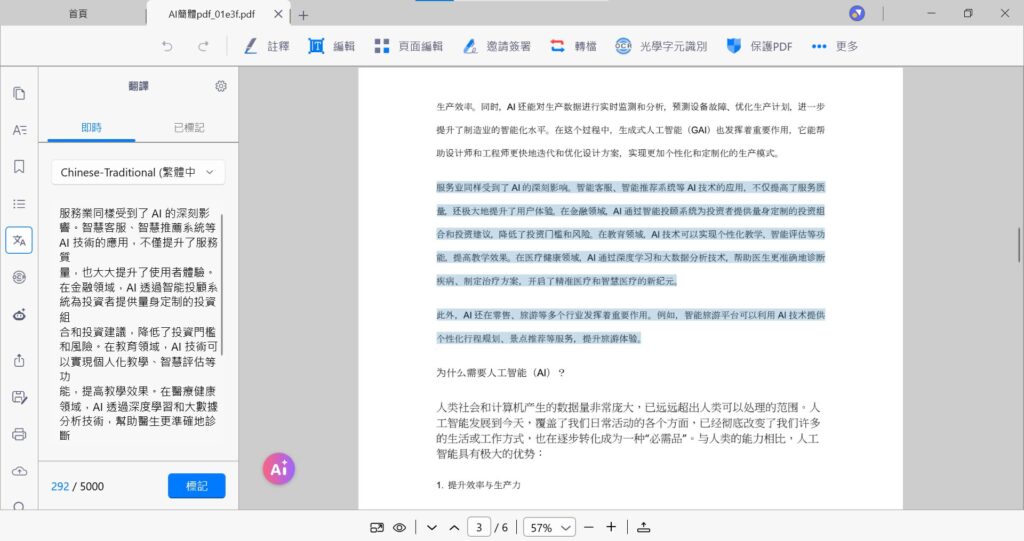Open the user account avatar
The height and width of the screenshot is (541, 1024).
857,13
